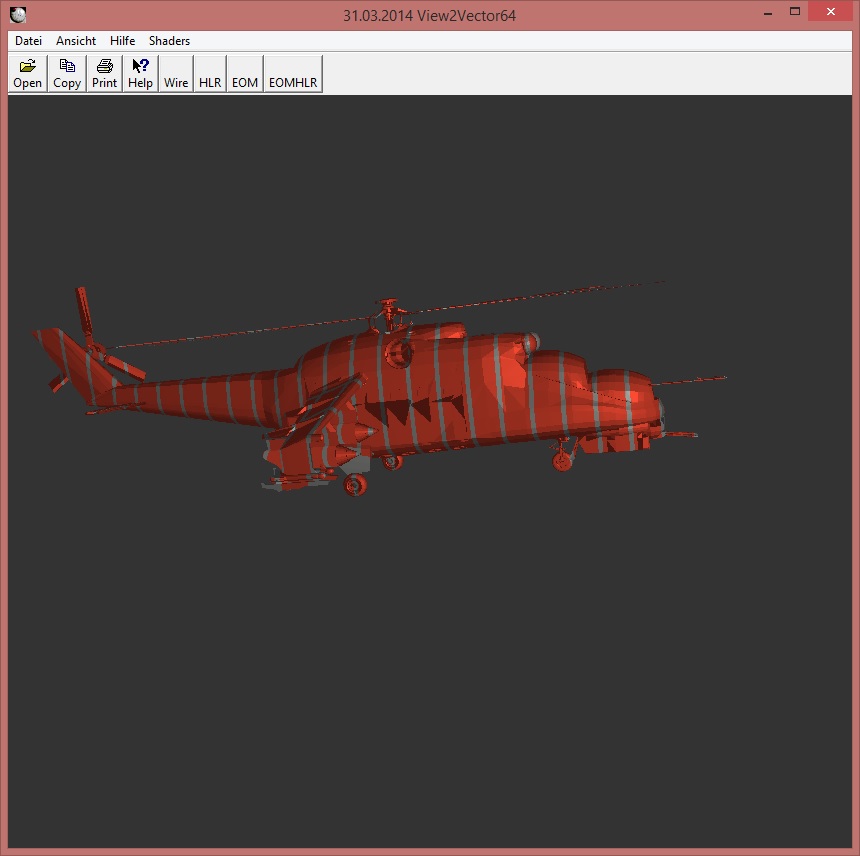Select the EOM toolbar button
This screenshot has width=860, height=856.
tap(245, 73)
